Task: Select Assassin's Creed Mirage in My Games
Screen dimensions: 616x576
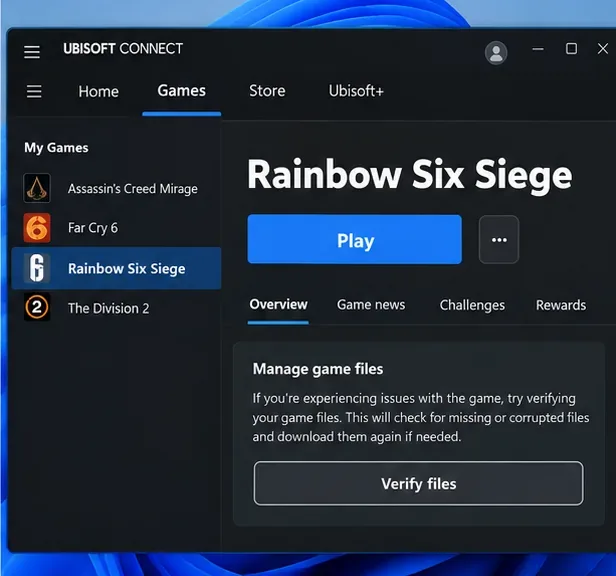Action: [116, 189]
